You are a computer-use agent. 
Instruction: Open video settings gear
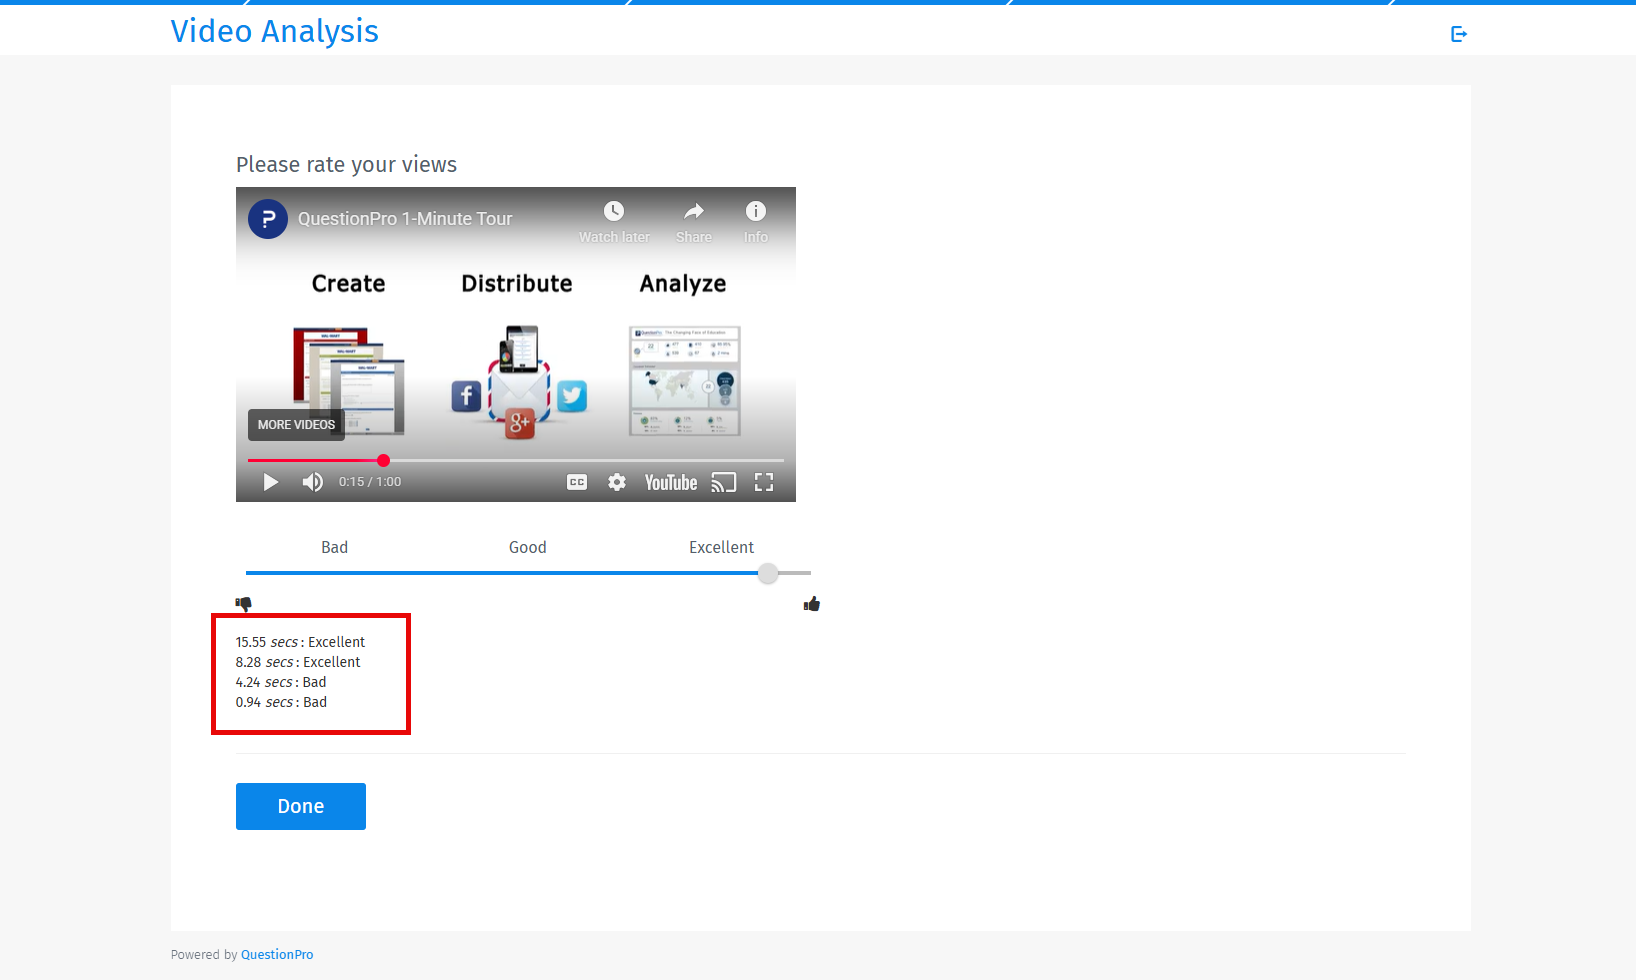[x=617, y=482]
